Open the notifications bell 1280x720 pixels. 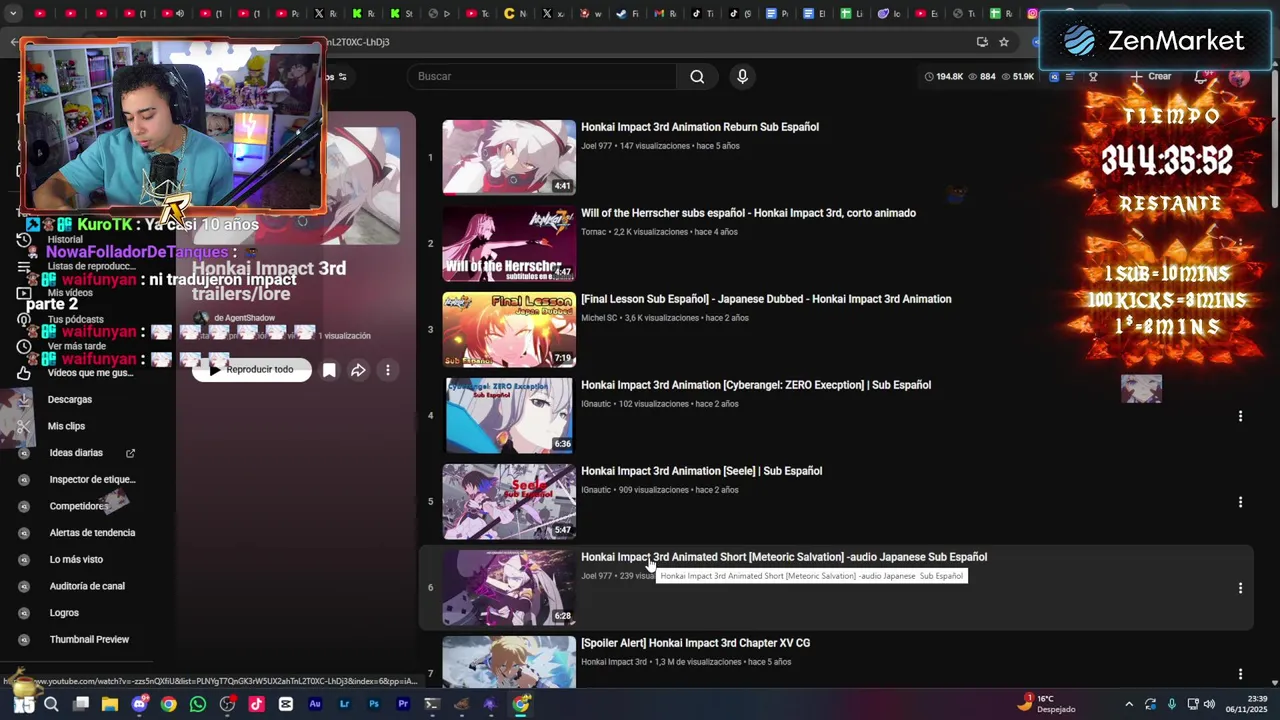[x=1202, y=77]
